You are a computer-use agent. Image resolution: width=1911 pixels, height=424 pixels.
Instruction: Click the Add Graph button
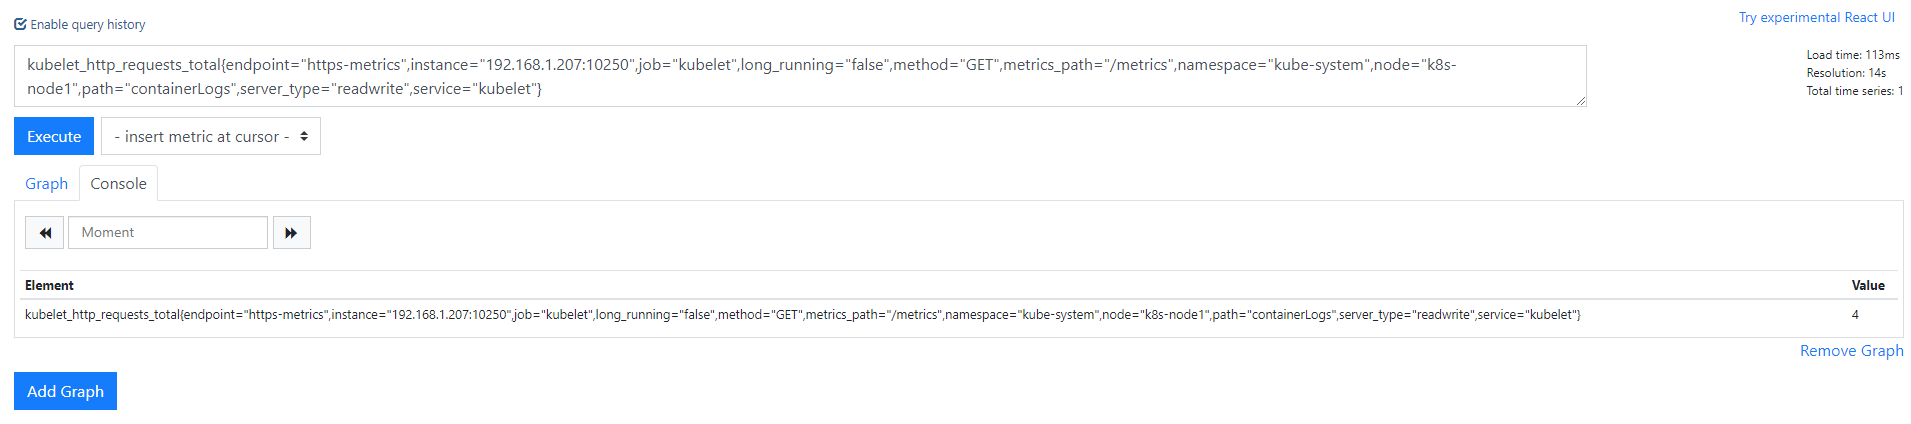65,391
